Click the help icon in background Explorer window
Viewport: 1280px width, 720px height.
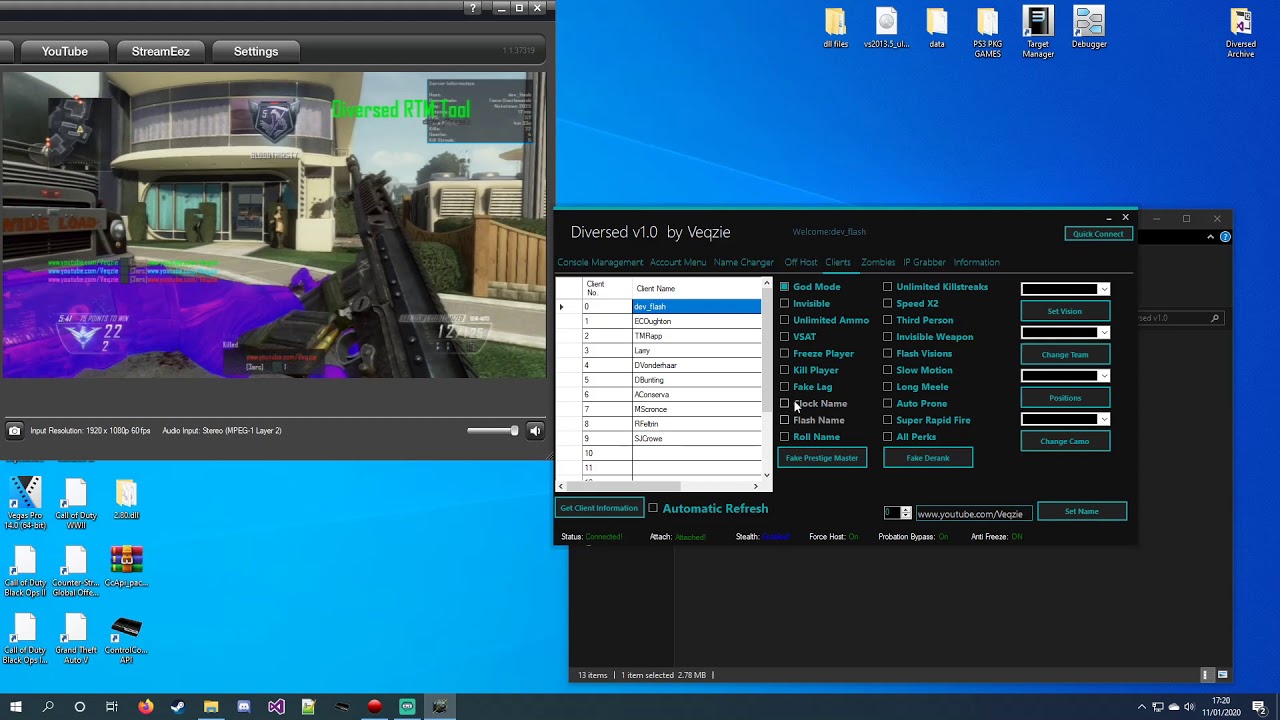pyautogui.click(x=1225, y=237)
